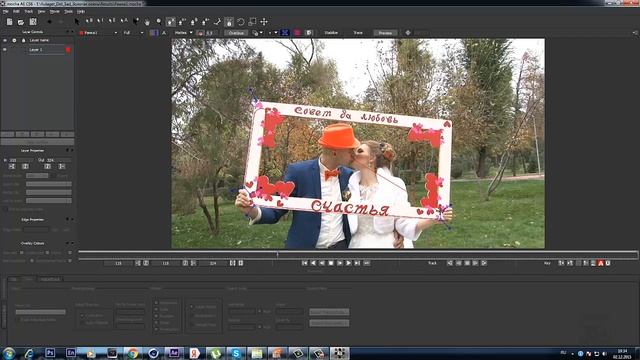
Task: Track forwards button
Action: 484,263
